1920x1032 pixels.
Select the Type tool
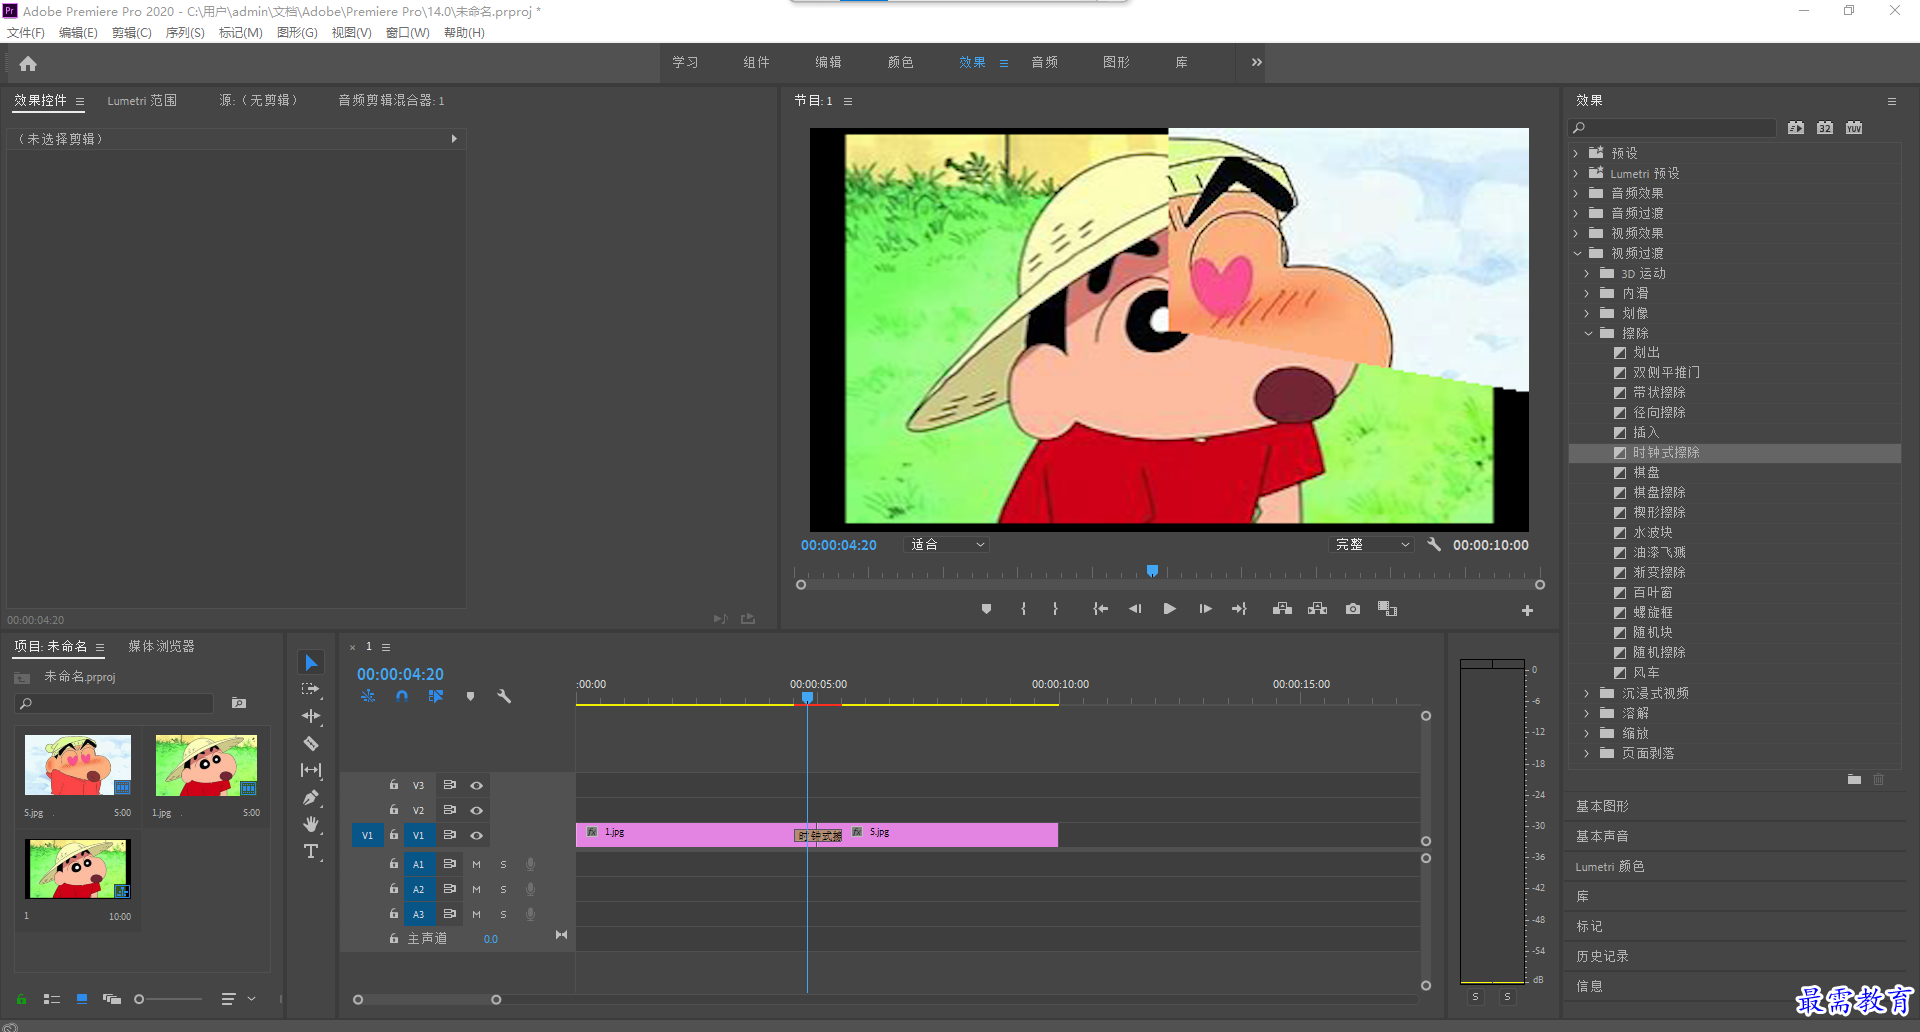coord(311,851)
